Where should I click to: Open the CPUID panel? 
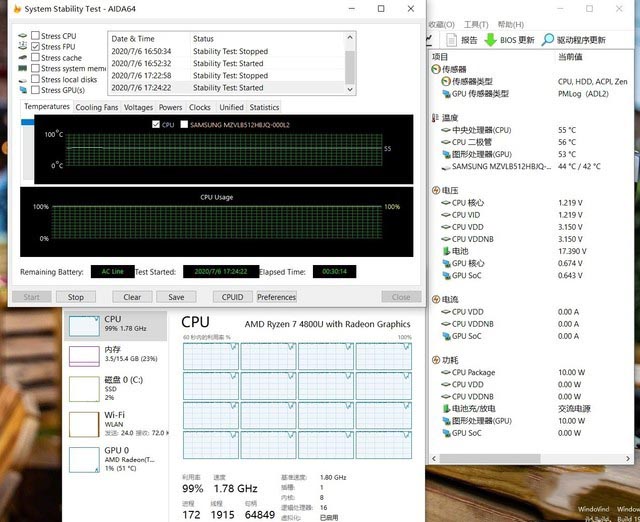tap(232, 297)
